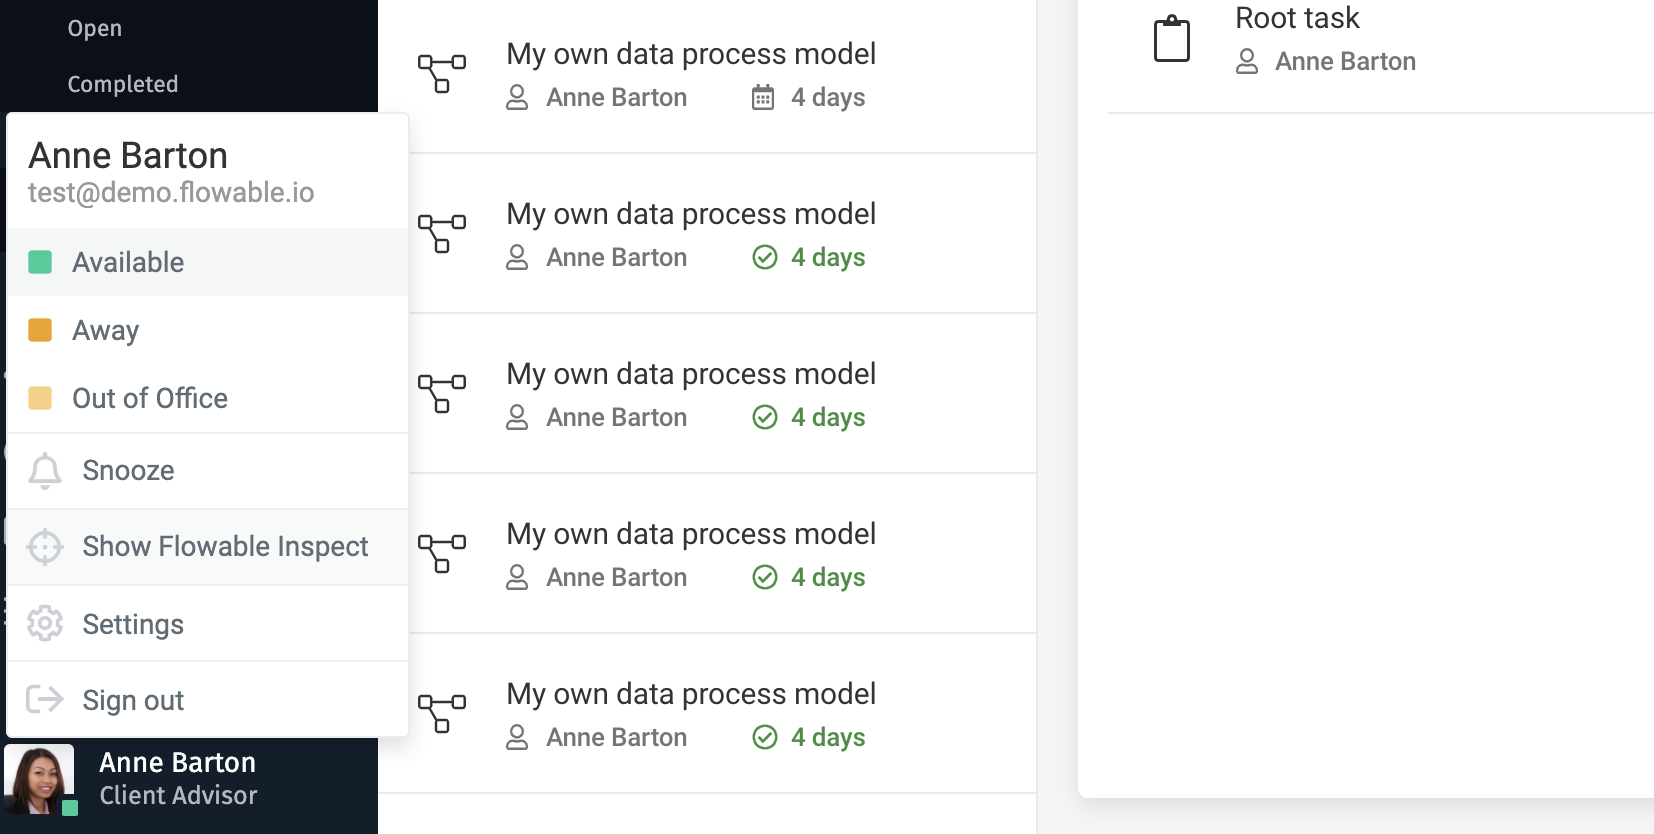
Task: Collapse user menu via Anne Barton Client Advisor
Action: pos(178,779)
